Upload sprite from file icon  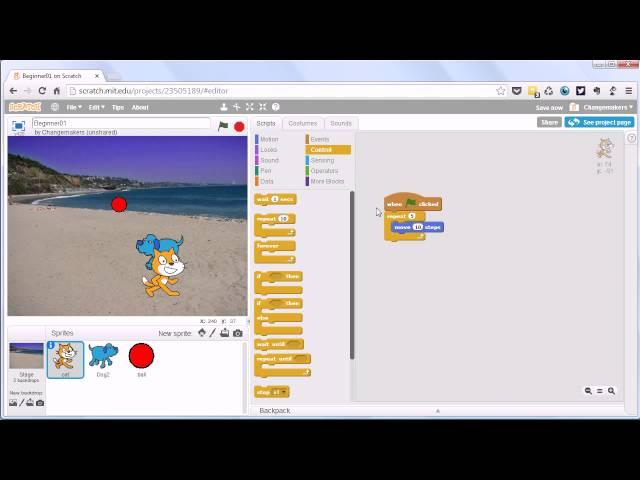[224, 333]
